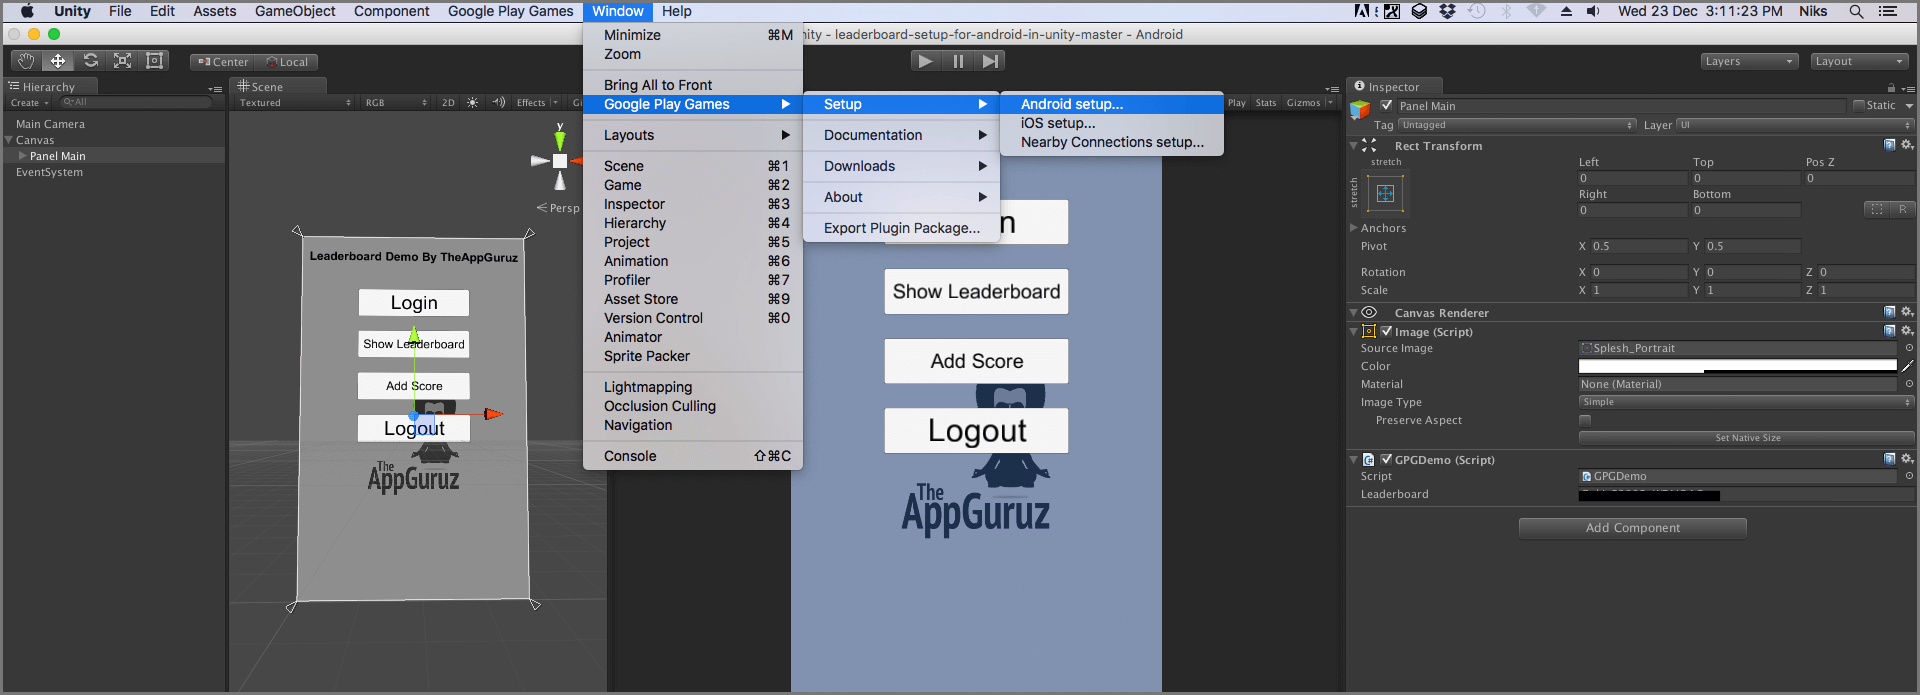Click the Image Color swatch
The height and width of the screenshot is (695, 1920).
click(1737, 366)
